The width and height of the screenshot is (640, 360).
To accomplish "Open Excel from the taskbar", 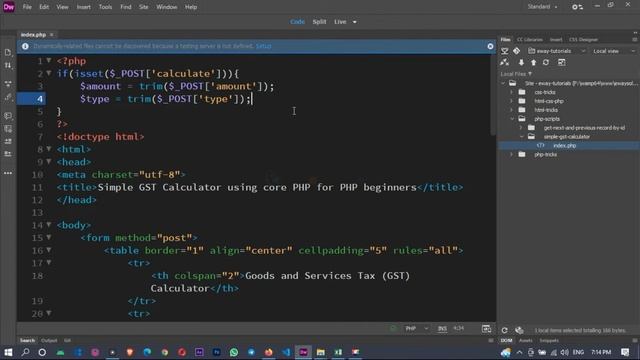I will point(338,352).
